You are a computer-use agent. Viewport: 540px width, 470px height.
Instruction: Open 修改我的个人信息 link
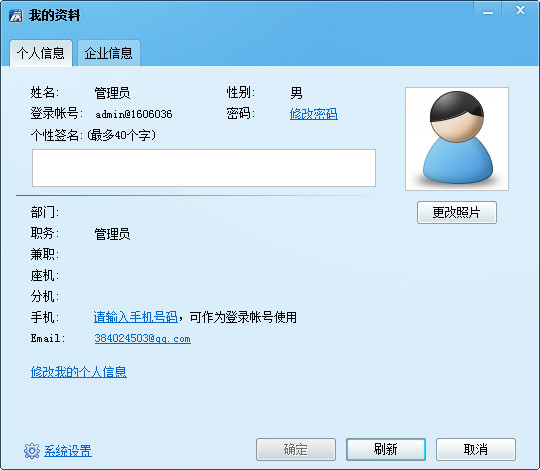(x=79, y=372)
